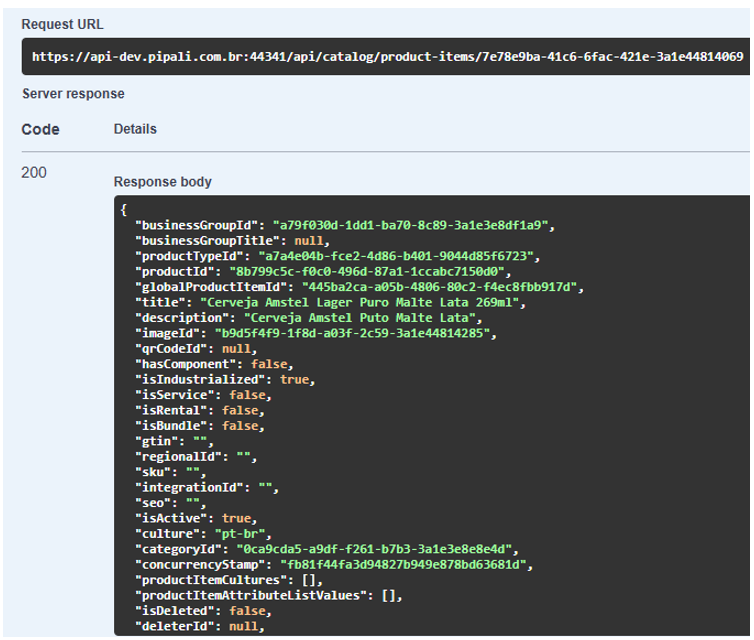This screenshot has height=640, width=754.
Task: Click the opening brace of JSON response
Action: [x=123, y=210]
